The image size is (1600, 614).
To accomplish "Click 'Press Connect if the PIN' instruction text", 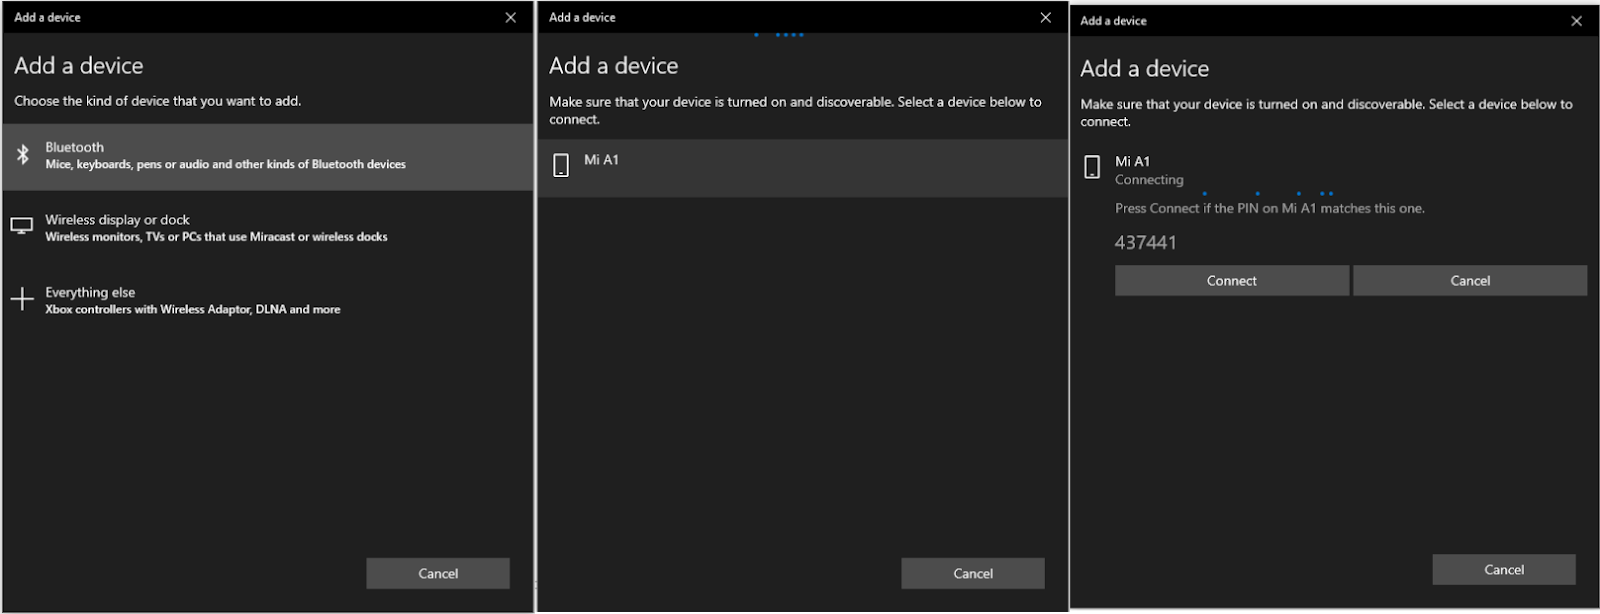I will (1270, 208).
